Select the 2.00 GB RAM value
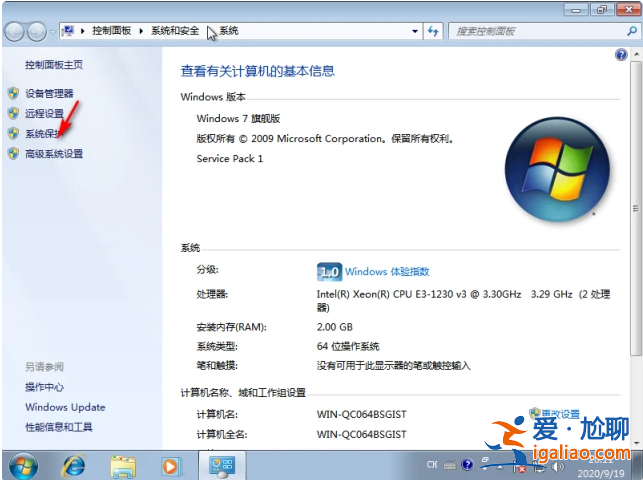 [x=335, y=327]
